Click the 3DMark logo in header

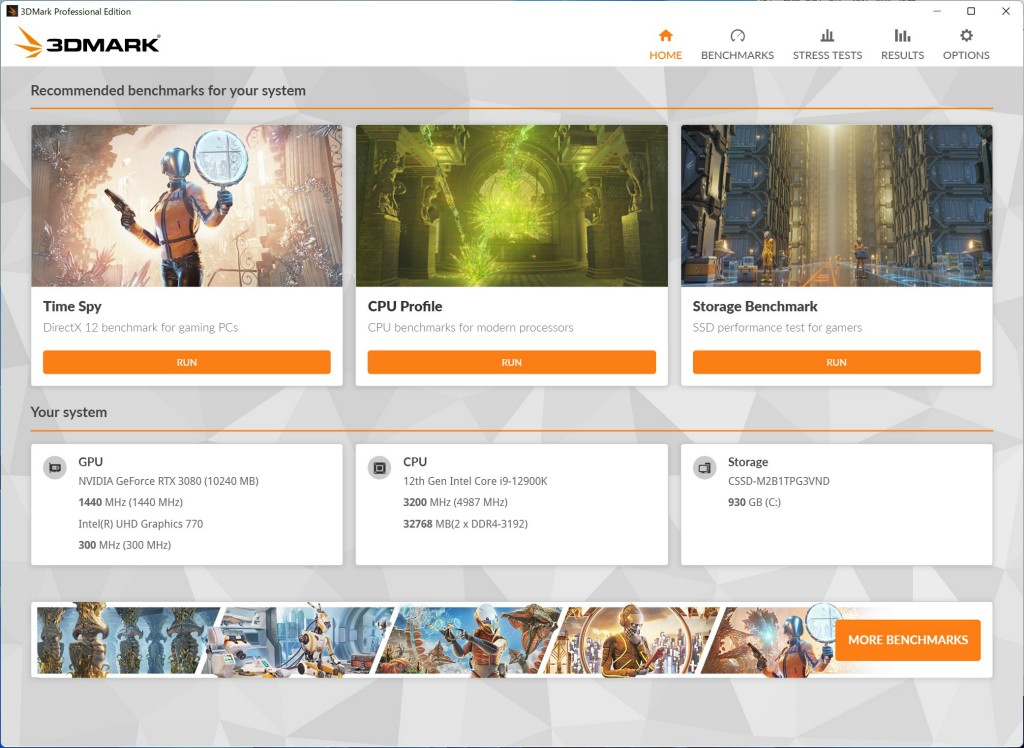click(88, 42)
